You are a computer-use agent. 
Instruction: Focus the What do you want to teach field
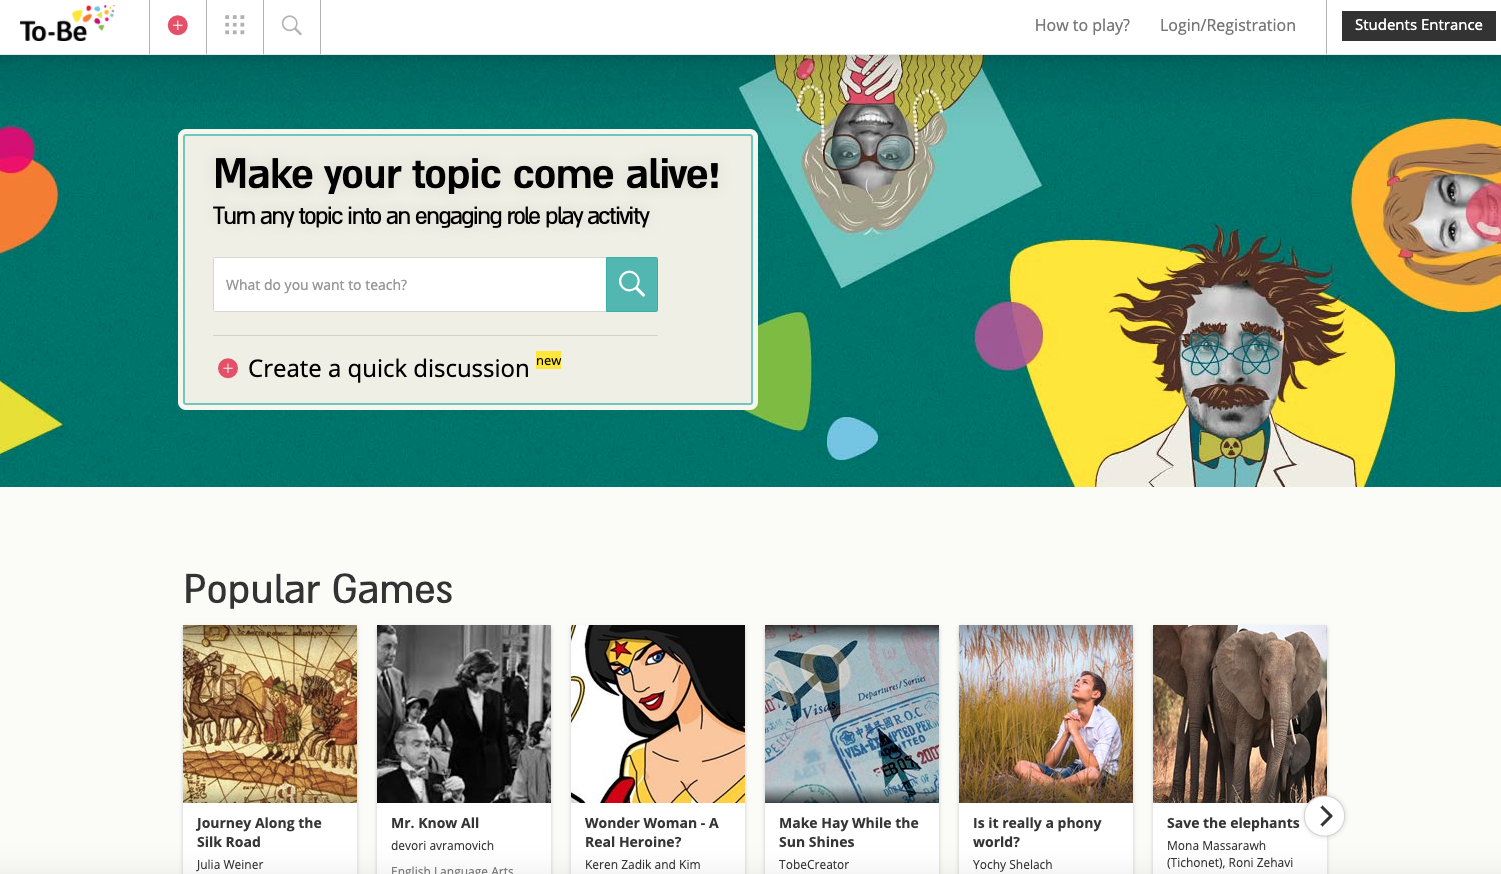pos(409,284)
